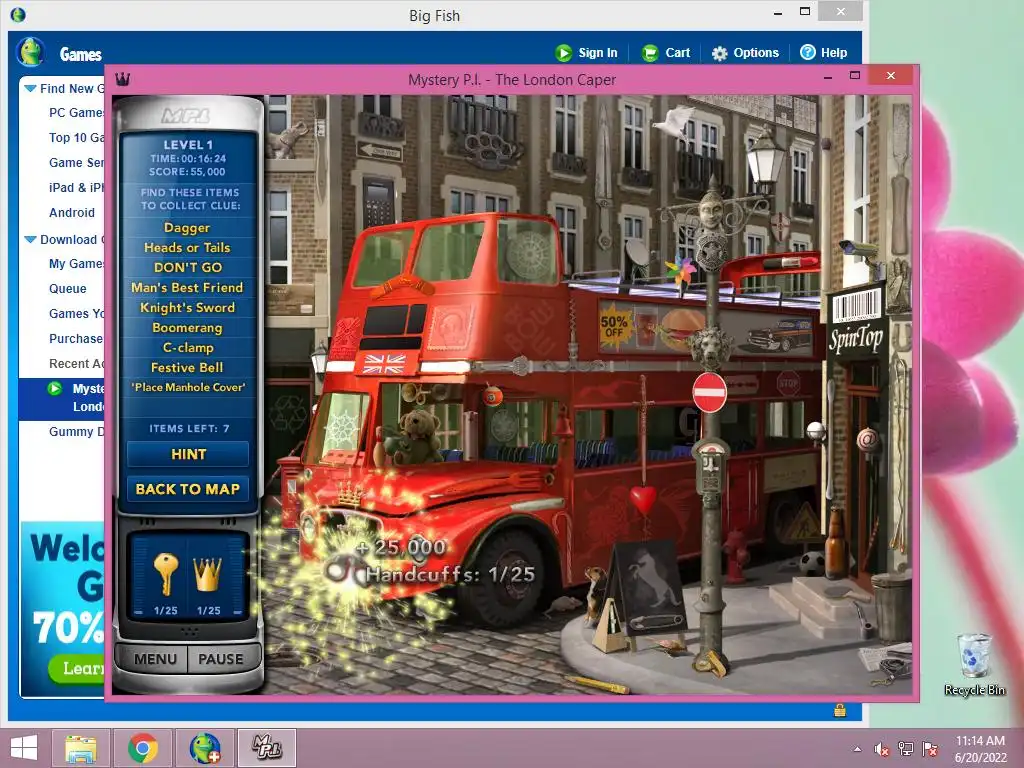
Task: Click BACK TO MAP button
Action: 188,489
